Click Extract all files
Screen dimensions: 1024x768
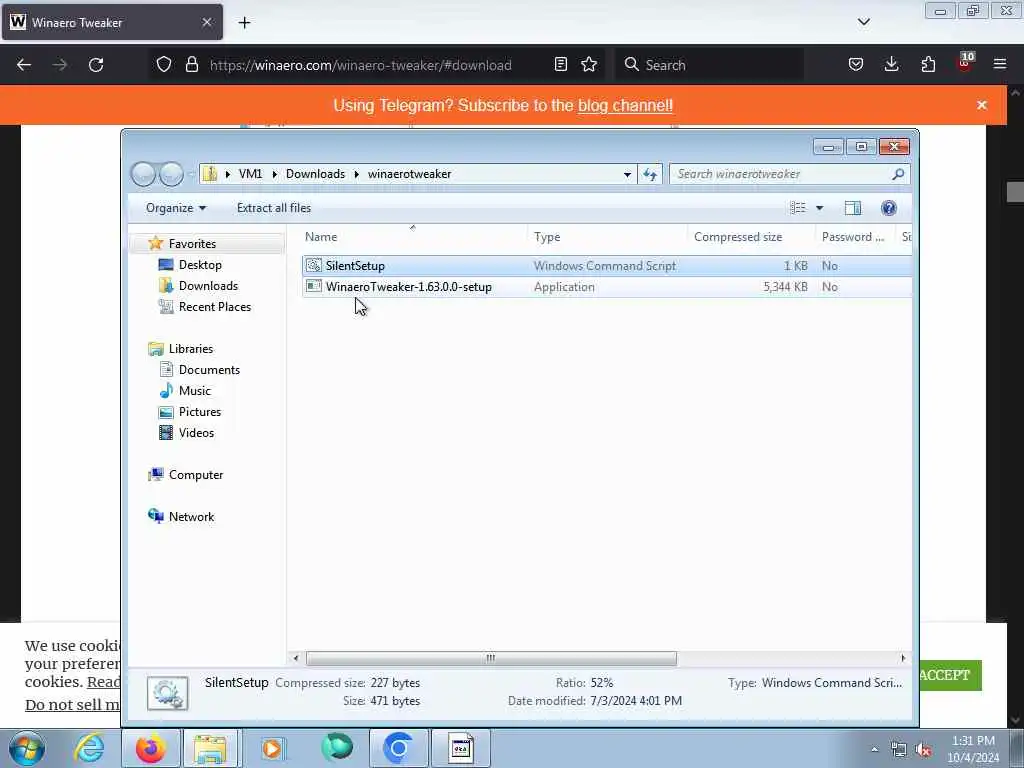(274, 208)
